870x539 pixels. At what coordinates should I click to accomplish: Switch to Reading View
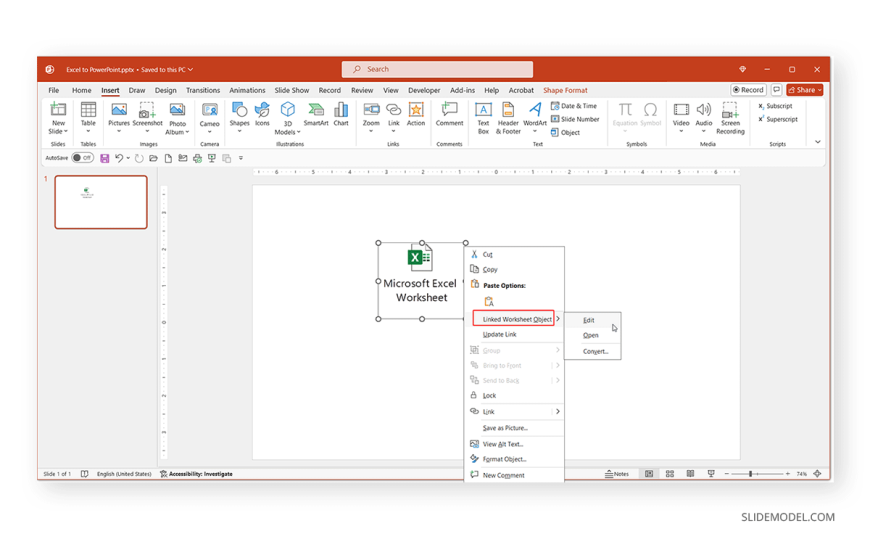click(x=690, y=474)
